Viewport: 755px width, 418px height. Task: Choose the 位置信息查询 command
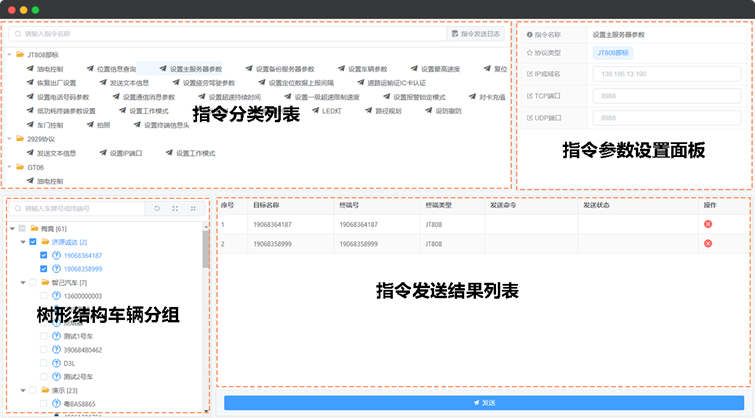click(x=118, y=69)
